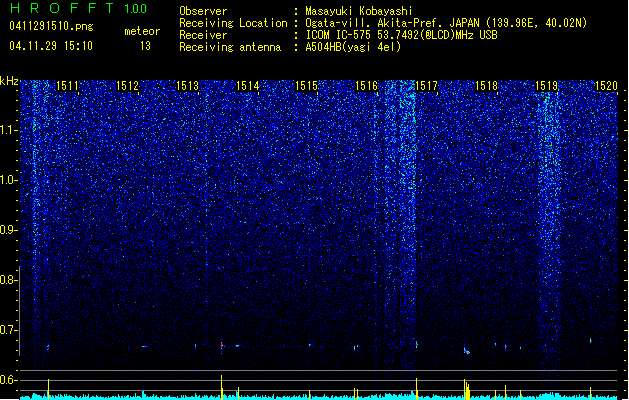Click the 0.9 kHz axis label
Image resolution: width=629 pixels, height=400 pixels.
(x=8, y=230)
